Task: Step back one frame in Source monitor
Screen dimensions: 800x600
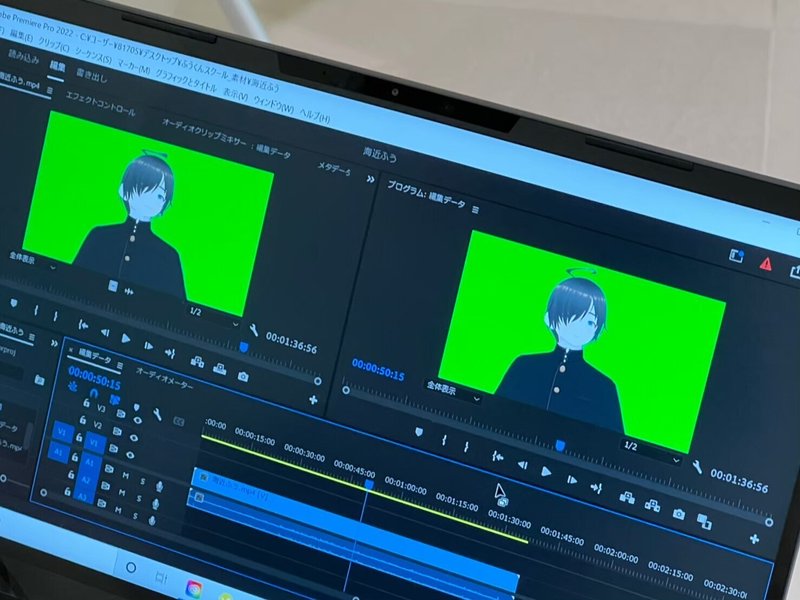Action: 105,333
